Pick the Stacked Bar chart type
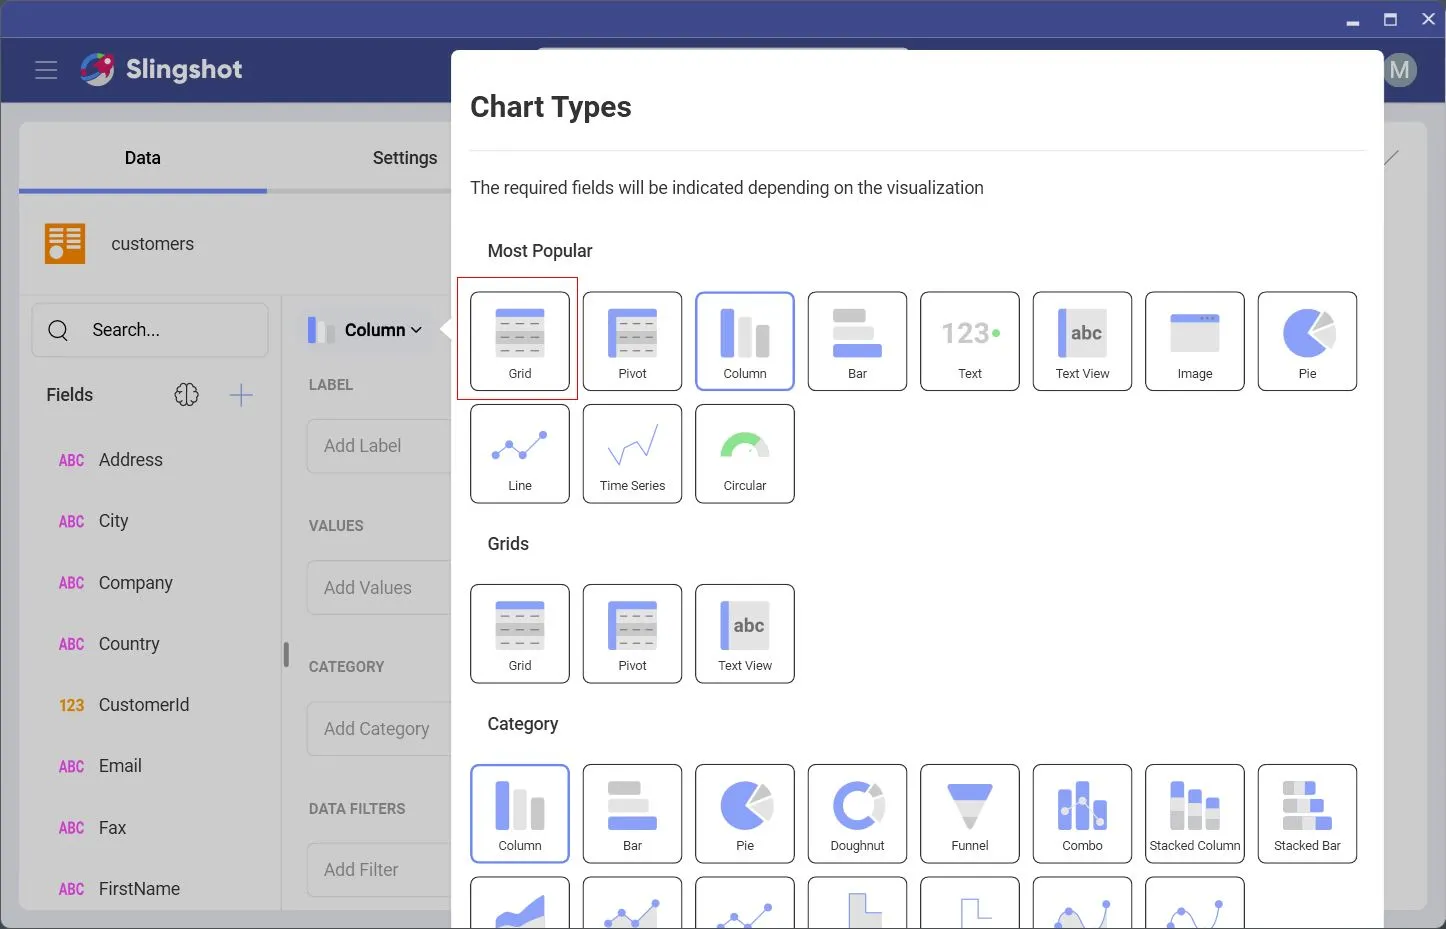1446x929 pixels. [x=1307, y=813]
